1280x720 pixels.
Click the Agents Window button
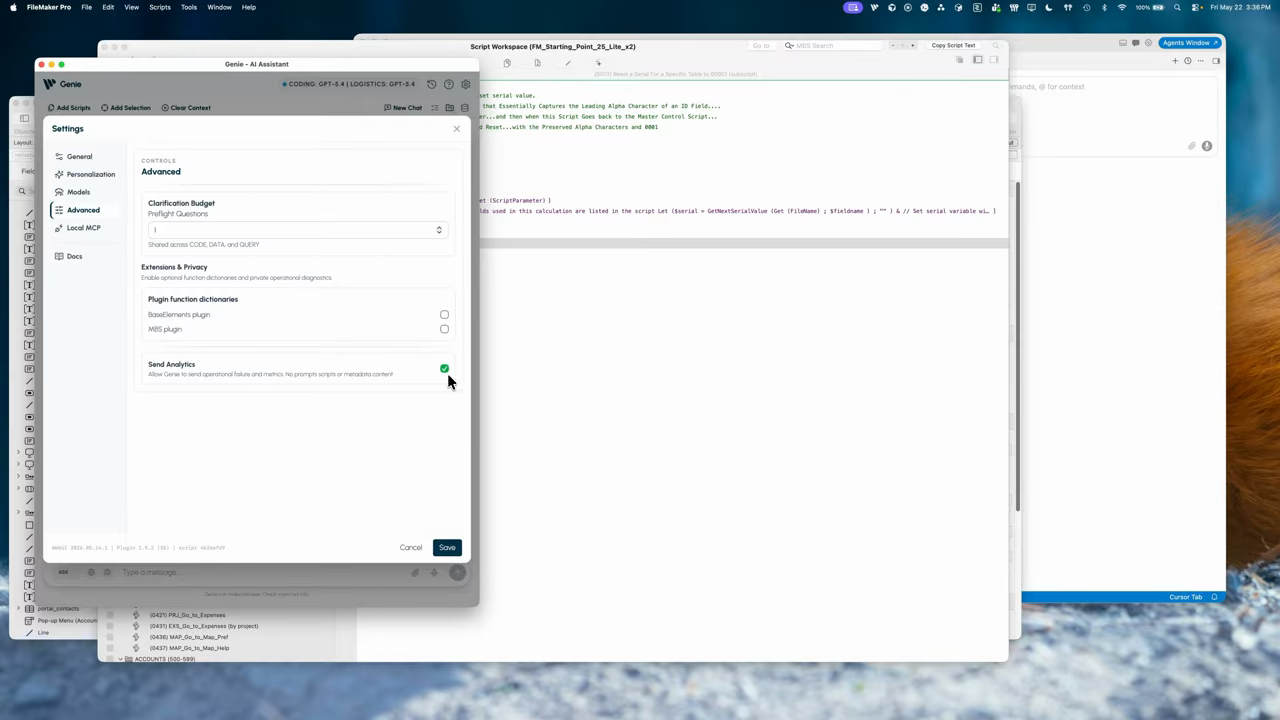coord(1190,43)
